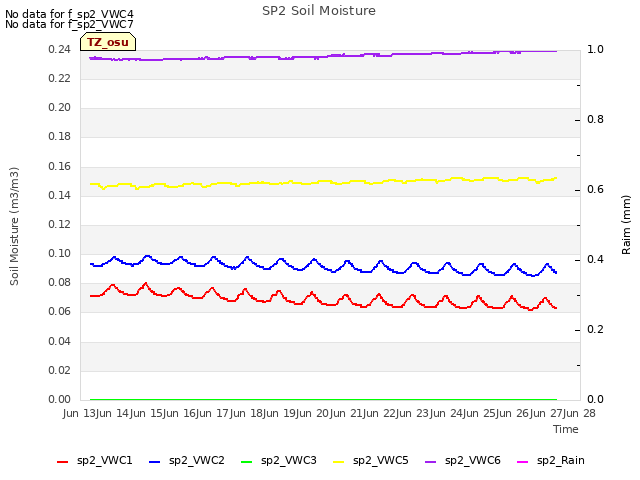Click the 'No data for f_sp2_VWC4' message

click(x=69, y=14)
